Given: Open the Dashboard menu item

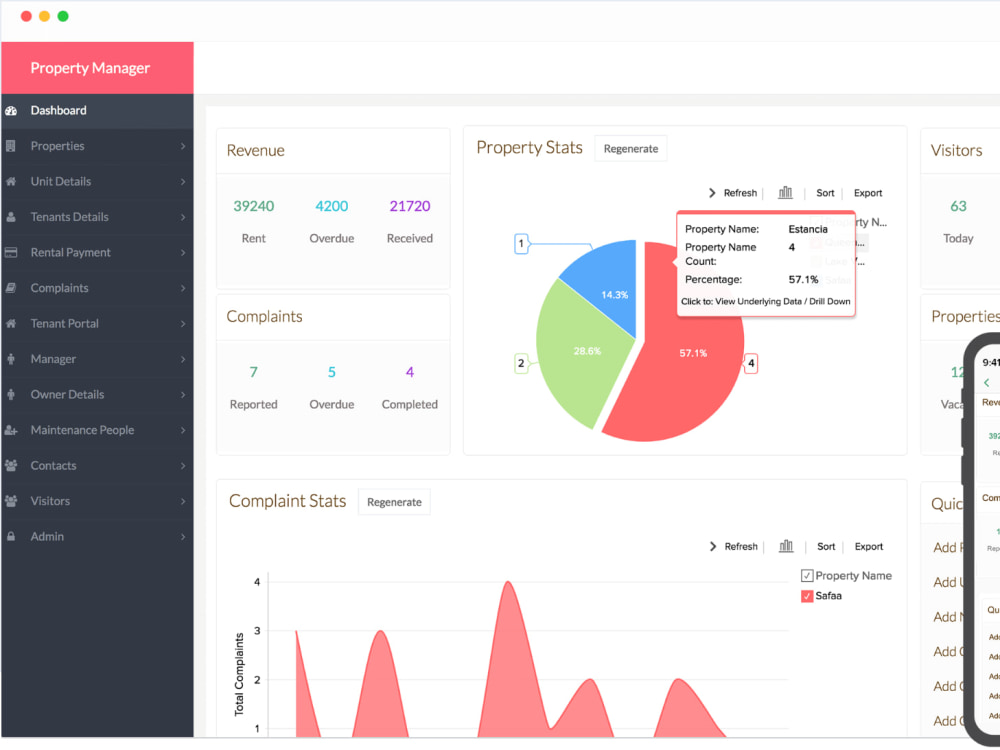Looking at the screenshot, I should click(97, 111).
